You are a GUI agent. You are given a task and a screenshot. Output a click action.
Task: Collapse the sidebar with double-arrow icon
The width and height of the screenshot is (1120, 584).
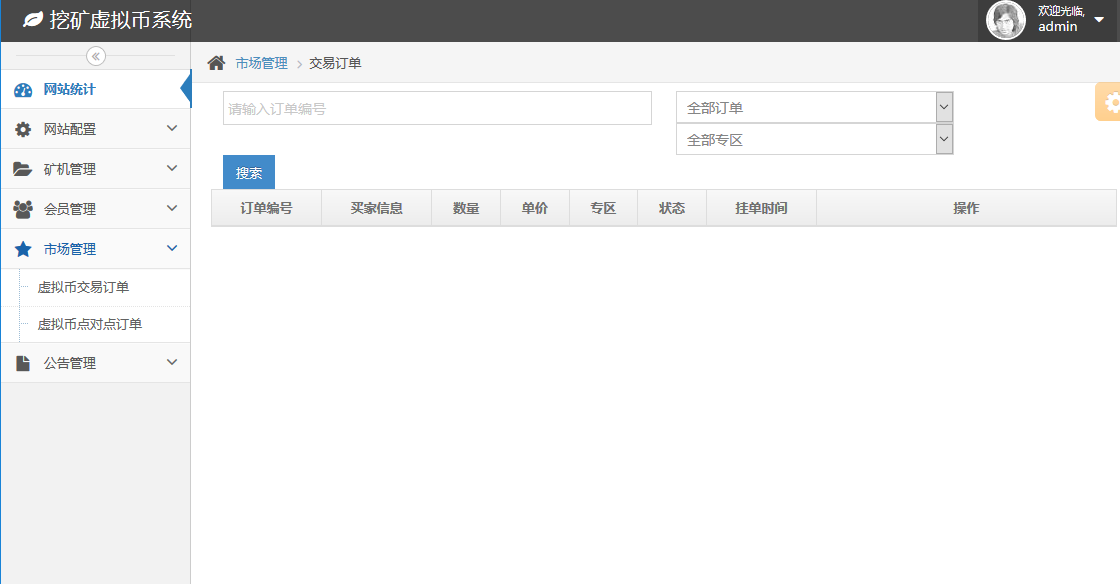click(x=96, y=56)
